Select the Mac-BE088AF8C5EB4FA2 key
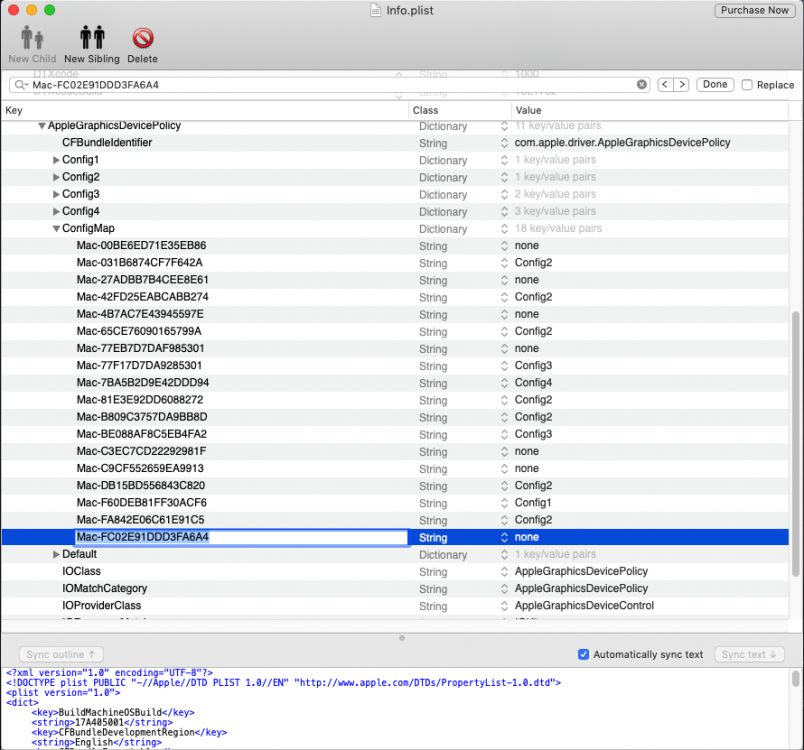The height and width of the screenshot is (750, 804). coord(142,434)
